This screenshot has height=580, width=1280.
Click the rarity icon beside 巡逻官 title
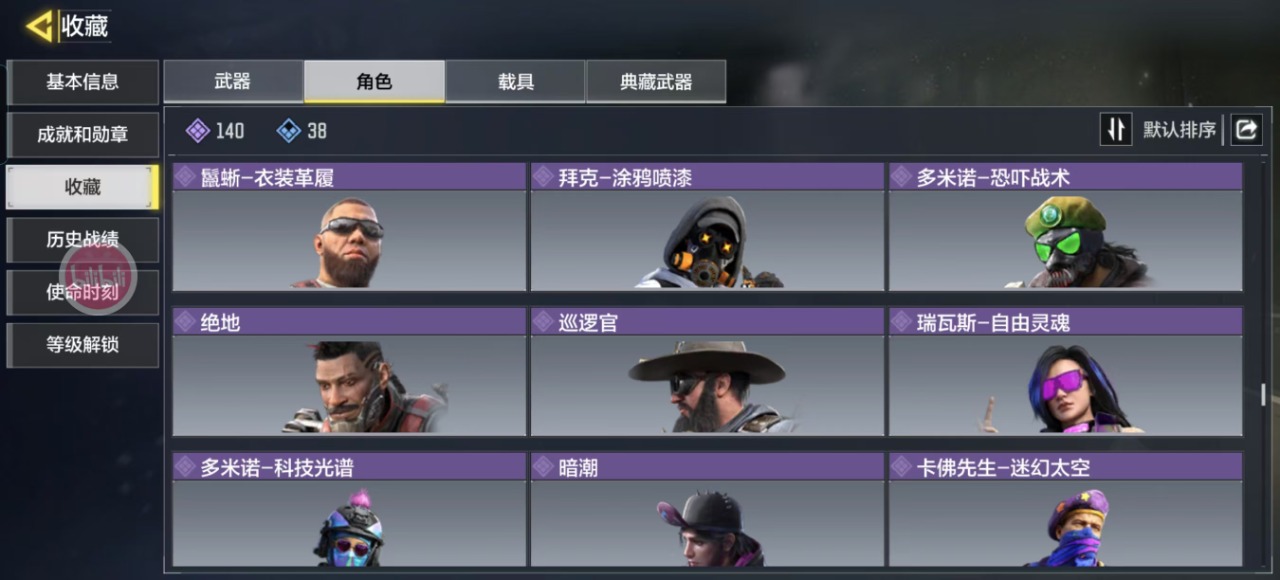pyautogui.click(x=543, y=322)
